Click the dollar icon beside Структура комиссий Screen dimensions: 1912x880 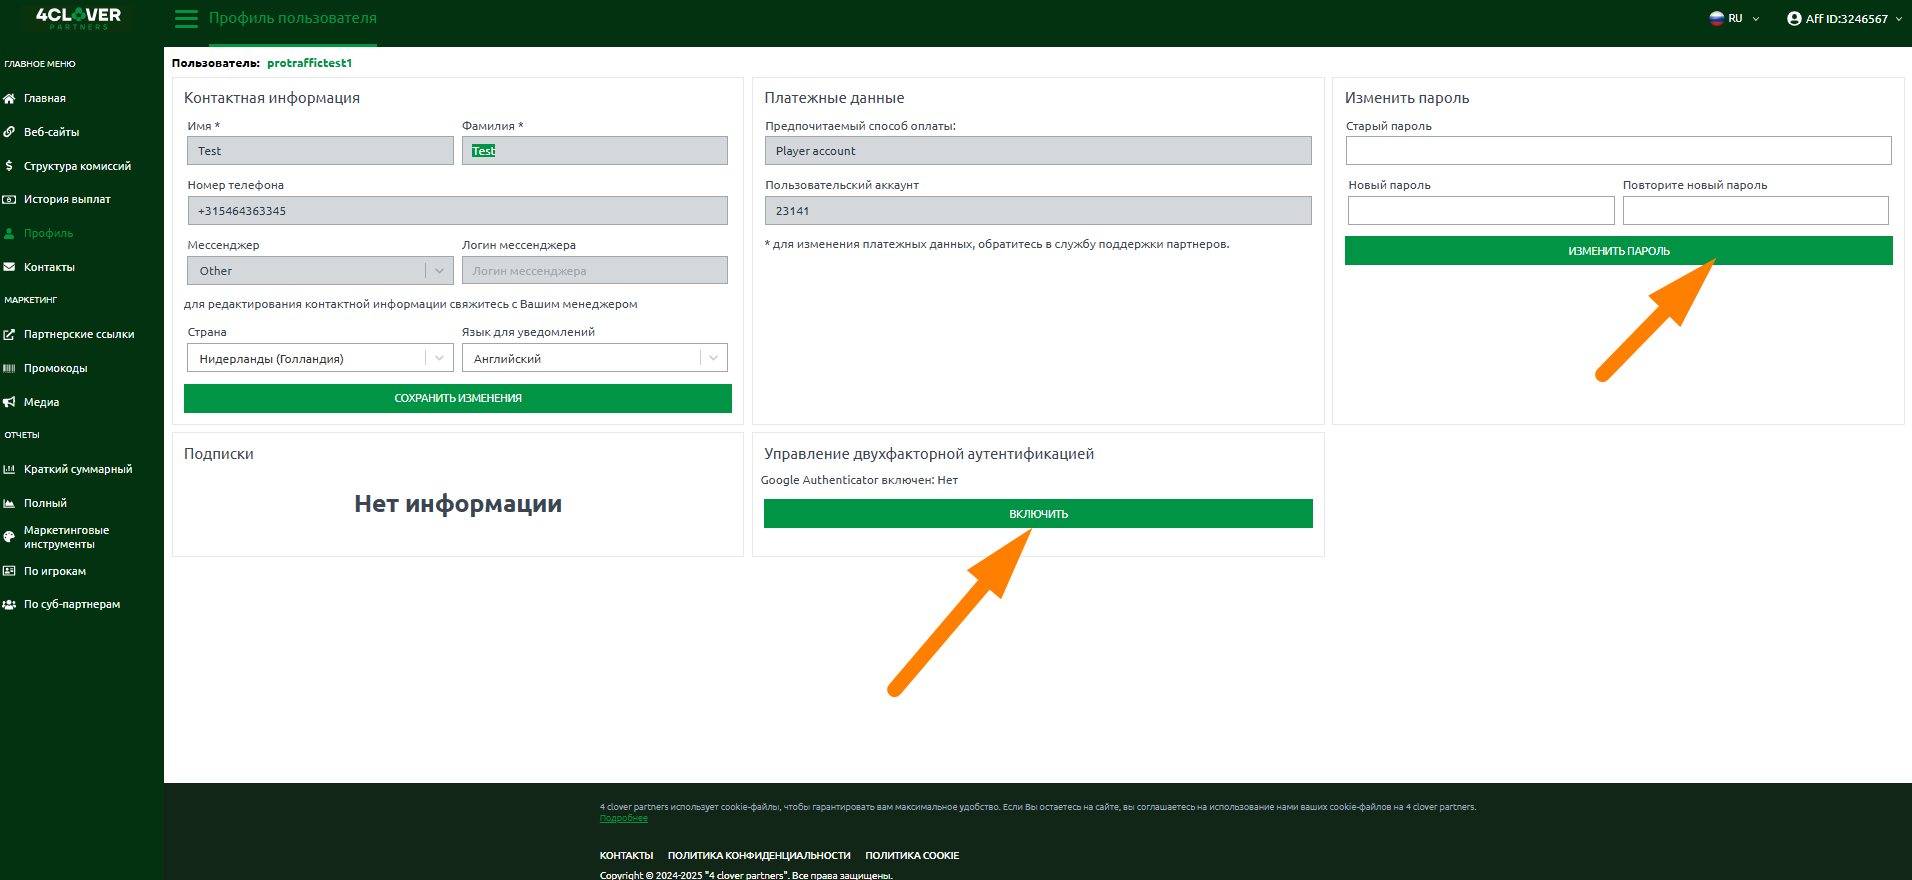9,166
